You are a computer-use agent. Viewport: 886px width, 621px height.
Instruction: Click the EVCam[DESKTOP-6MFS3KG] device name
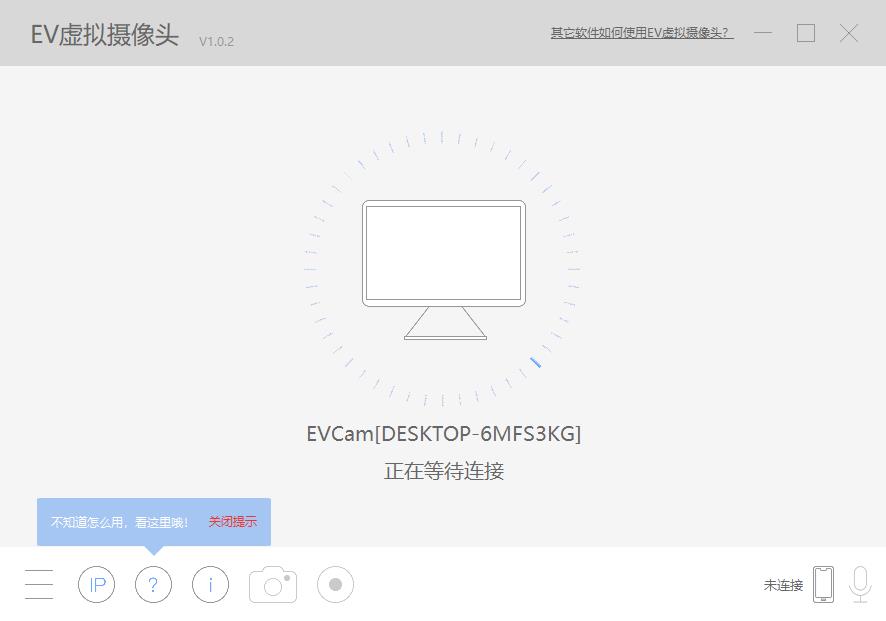pos(444,433)
